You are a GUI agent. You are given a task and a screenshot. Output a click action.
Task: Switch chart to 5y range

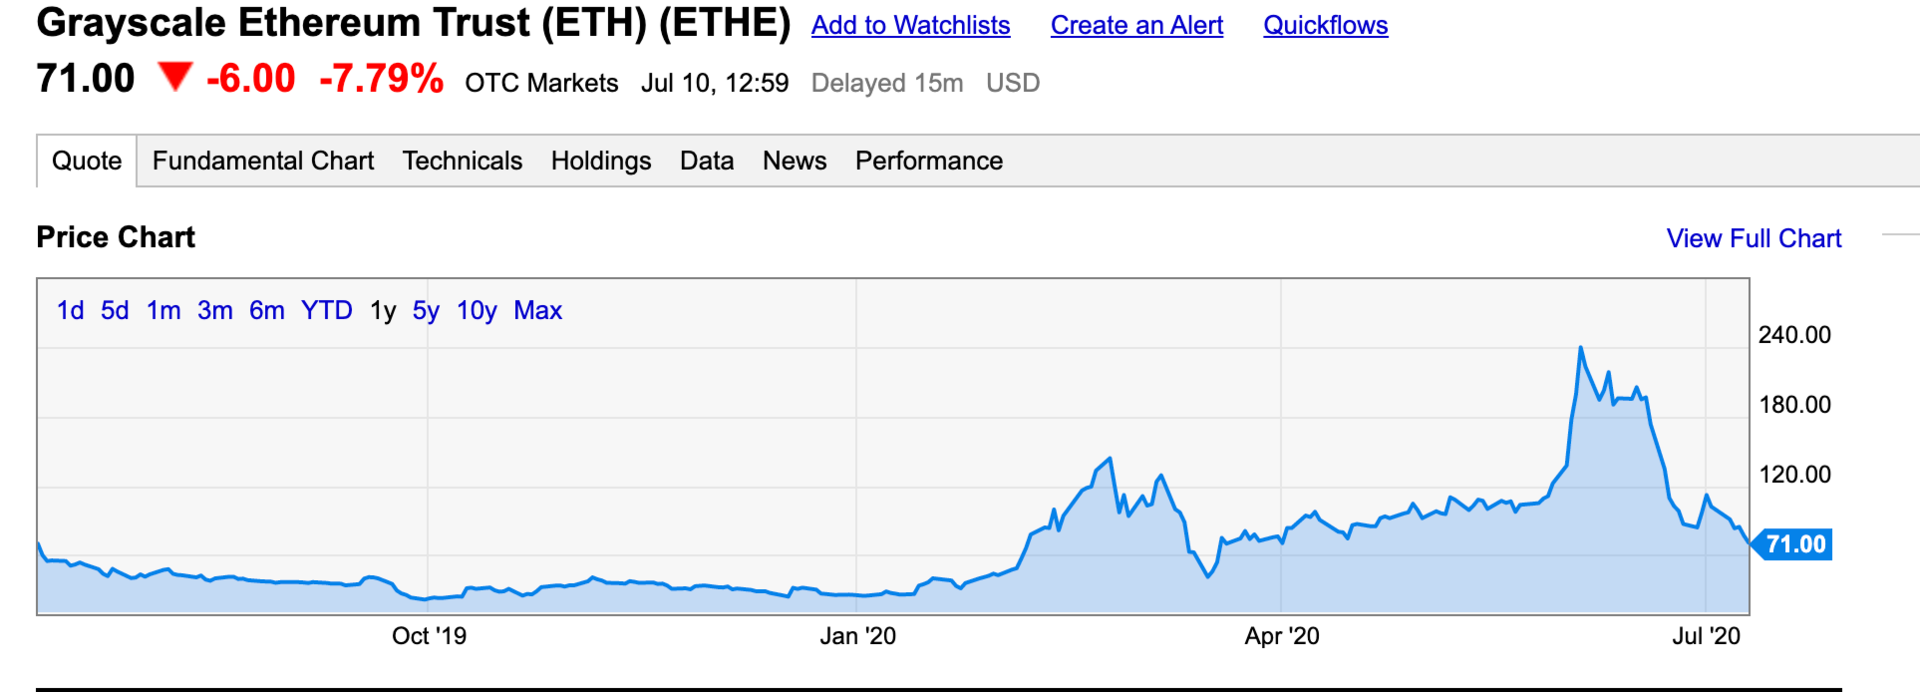426,311
